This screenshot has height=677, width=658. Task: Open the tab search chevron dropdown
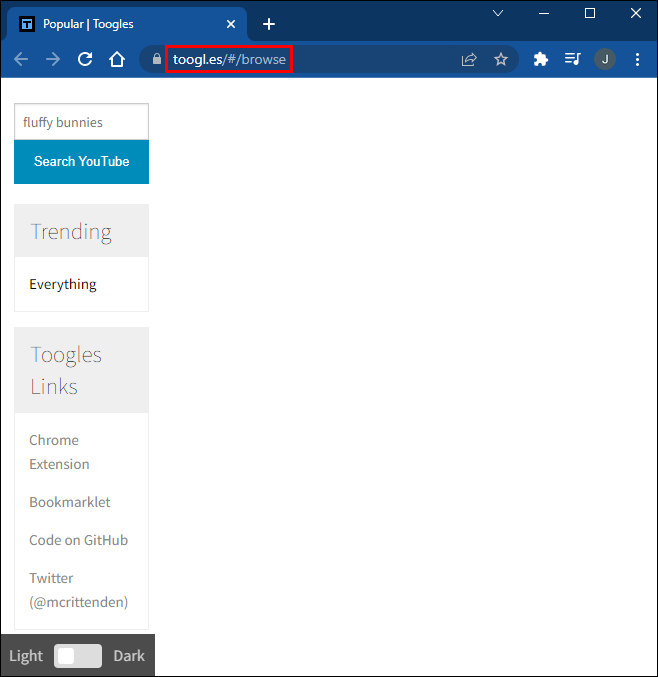[x=498, y=13]
